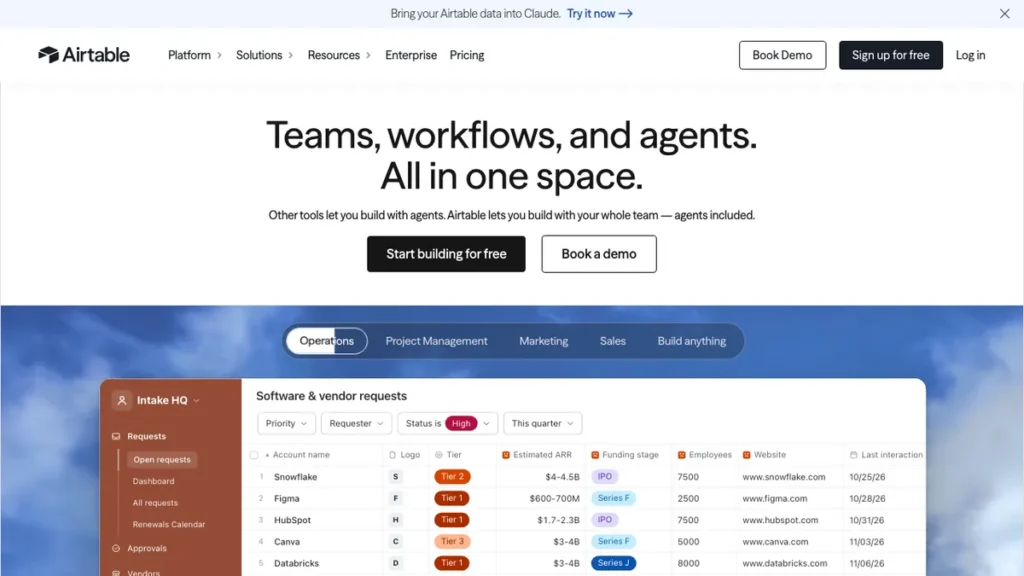Select the Operations tab
This screenshot has width=1024, height=576.
(327, 341)
